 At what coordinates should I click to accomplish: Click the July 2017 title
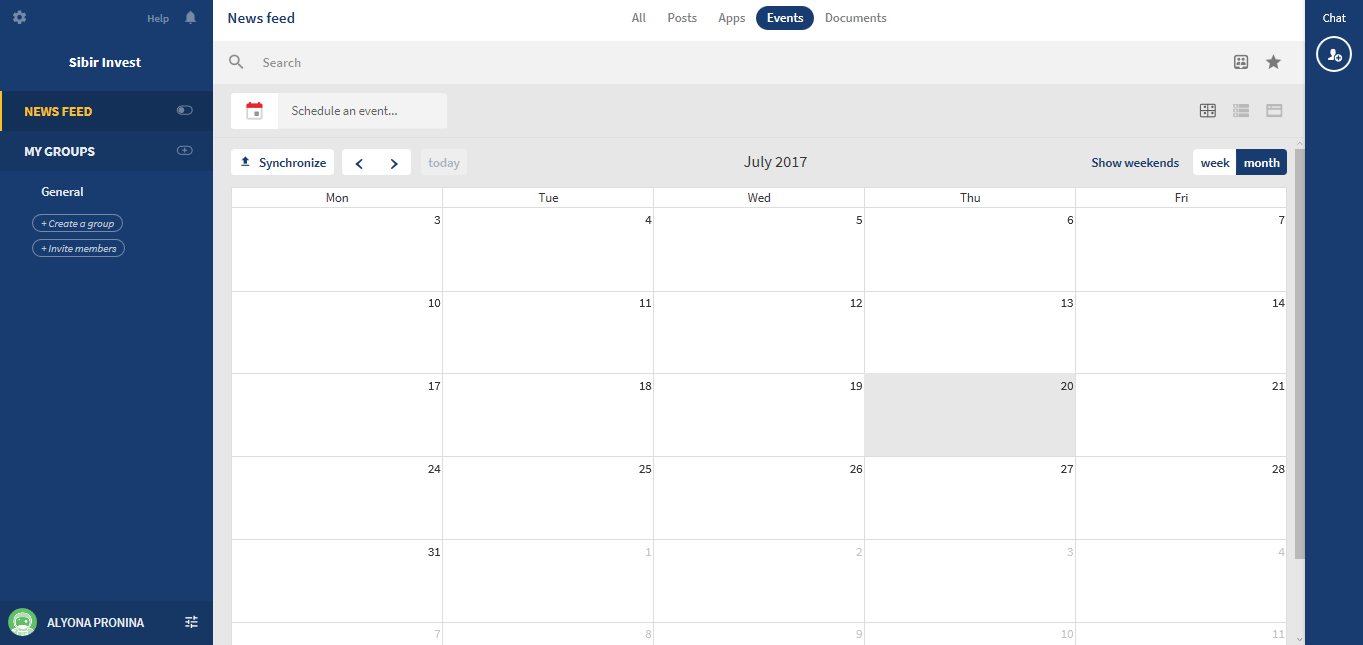(775, 162)
